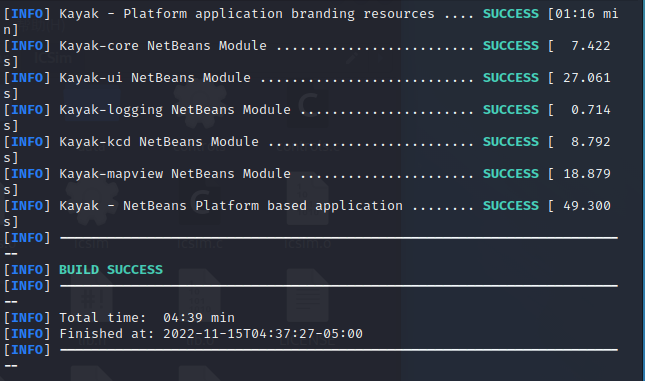Click SUCCESS on the branding resources line
Screen dimensions: 645x381
click(x=510, y=14)
